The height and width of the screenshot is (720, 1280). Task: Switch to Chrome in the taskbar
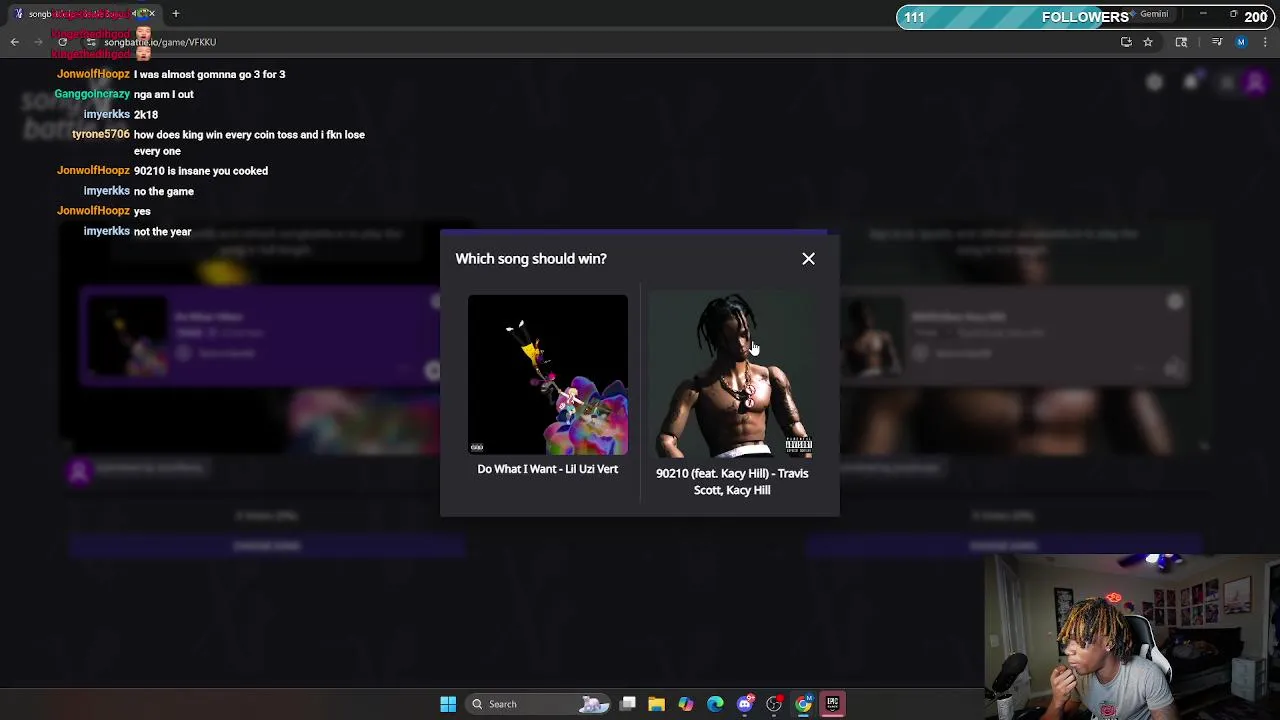click(x=803, y=704)
